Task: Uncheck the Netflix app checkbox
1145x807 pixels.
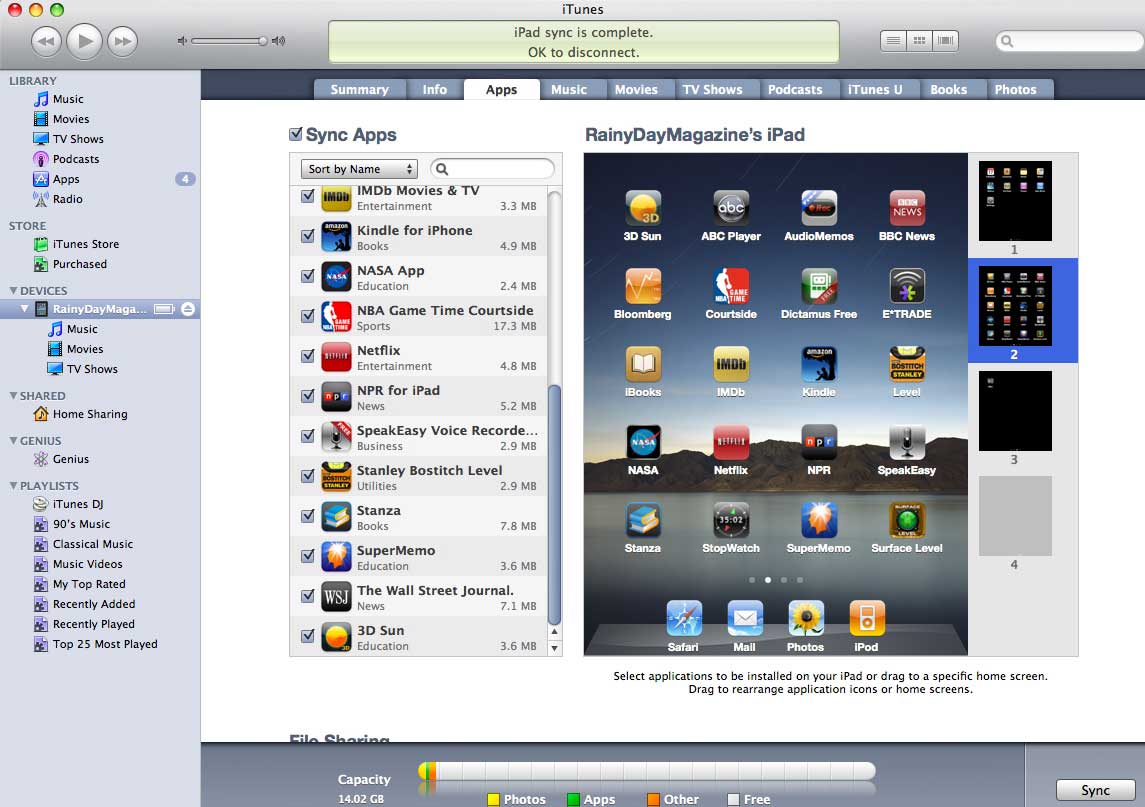Action: click(x=308, y=356)
